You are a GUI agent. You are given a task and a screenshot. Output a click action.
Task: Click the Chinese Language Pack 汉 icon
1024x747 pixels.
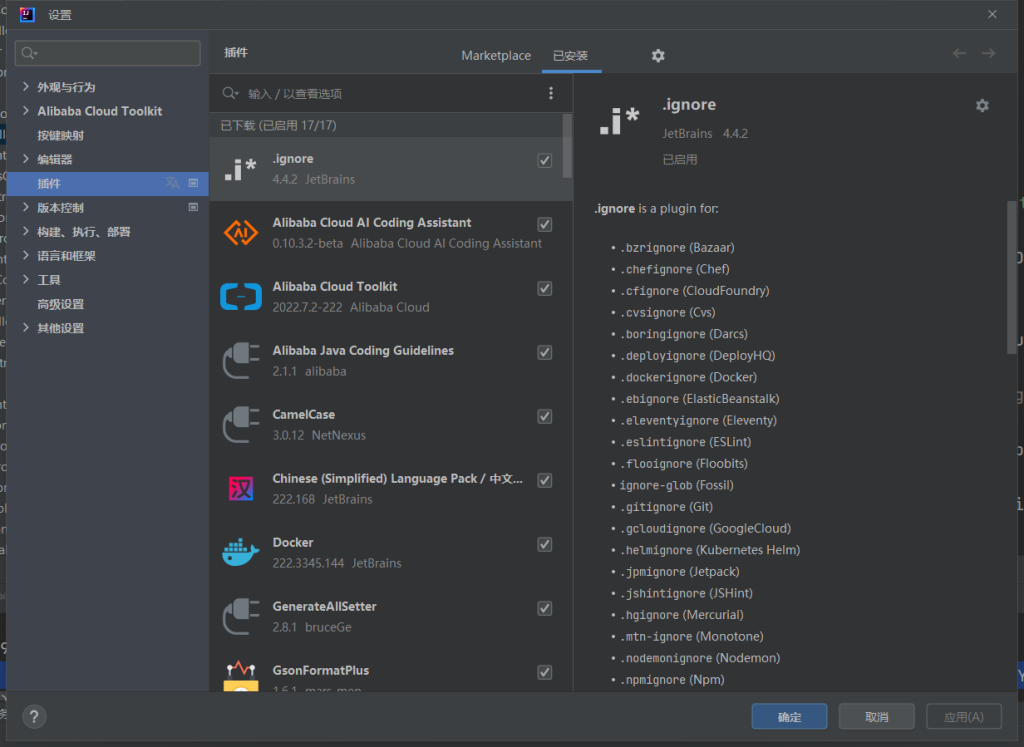[x=240, y=488]
